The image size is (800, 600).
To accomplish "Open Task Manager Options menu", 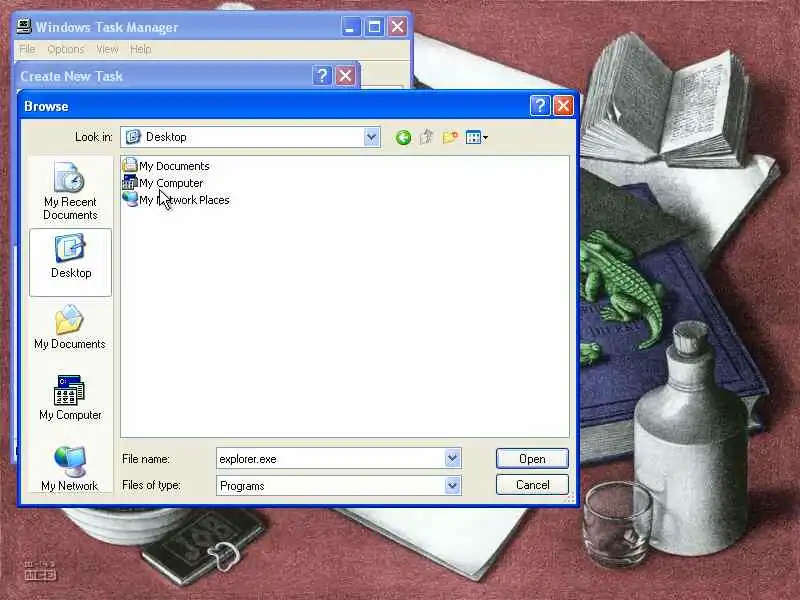I will (65, 49).
